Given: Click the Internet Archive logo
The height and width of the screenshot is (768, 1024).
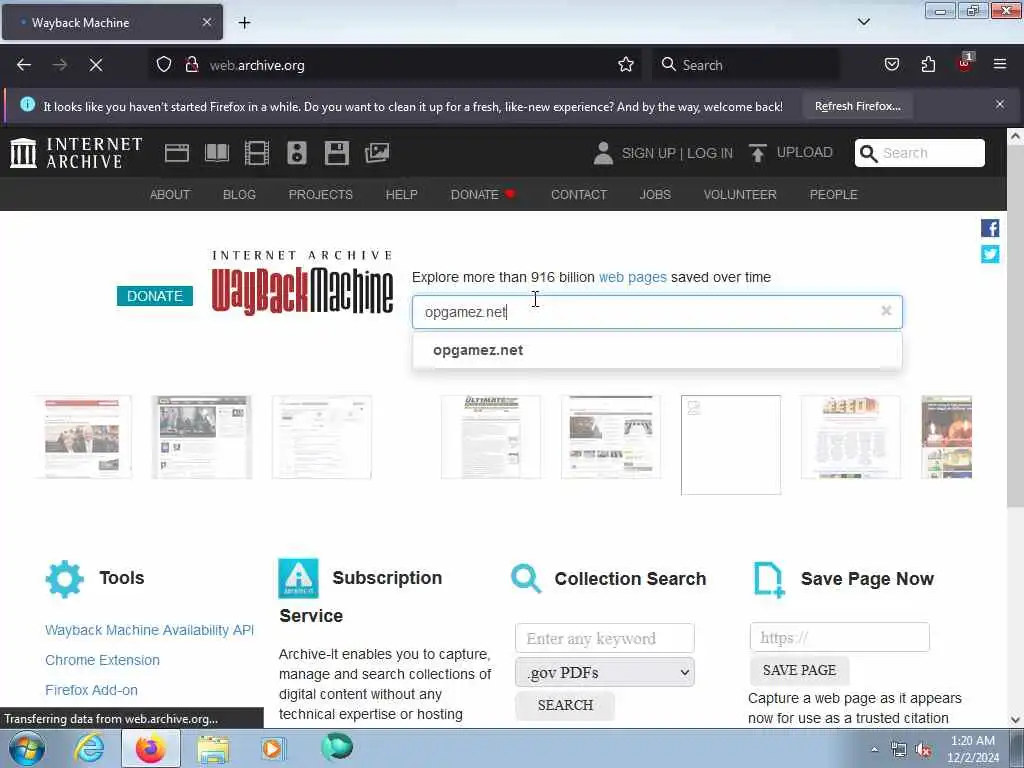Looking at the screenshot, I should coord(76,153).
